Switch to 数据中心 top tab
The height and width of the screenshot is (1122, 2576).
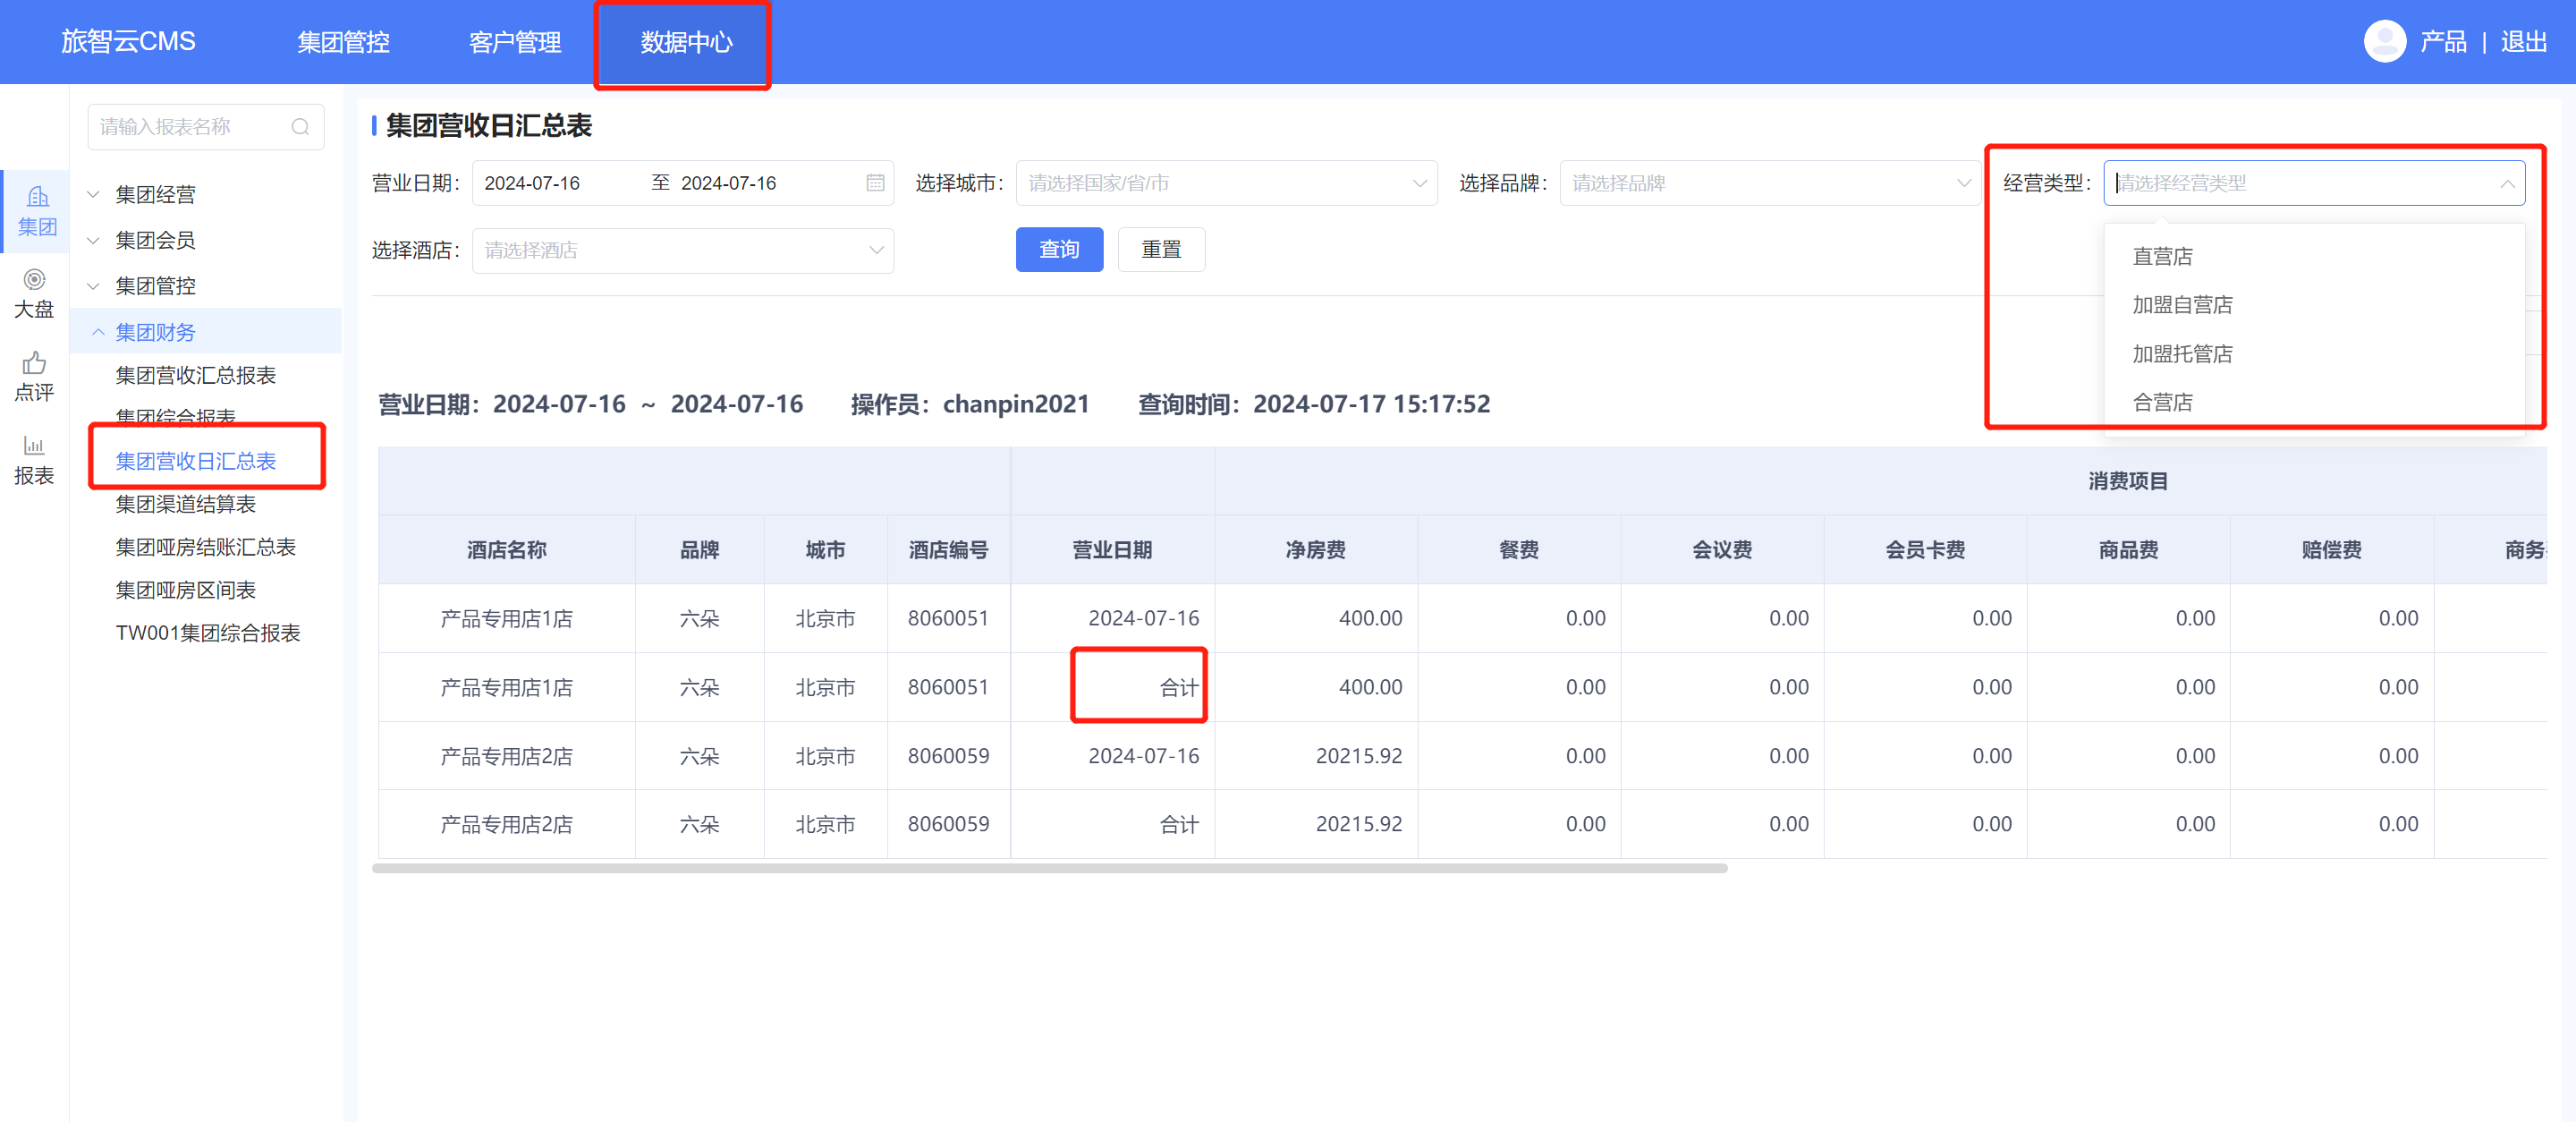686,42
